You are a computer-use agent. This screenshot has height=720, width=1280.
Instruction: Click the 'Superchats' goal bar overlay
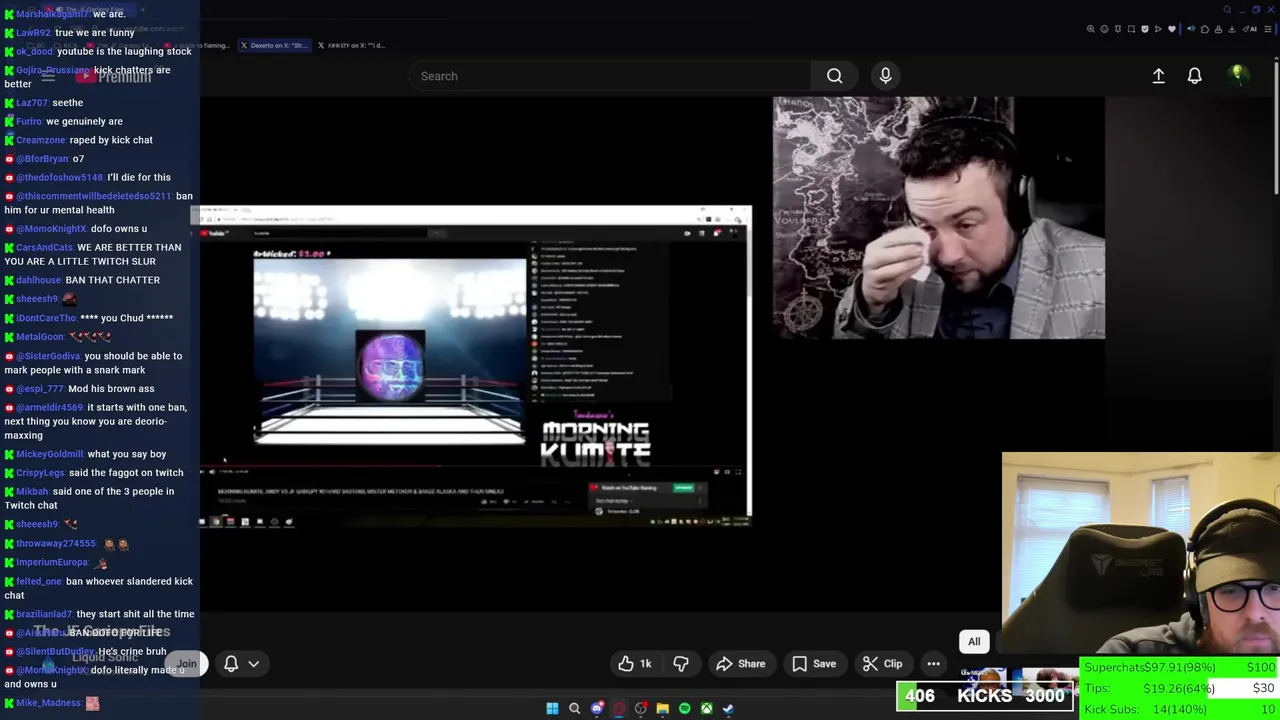[x=1180, y=667]
